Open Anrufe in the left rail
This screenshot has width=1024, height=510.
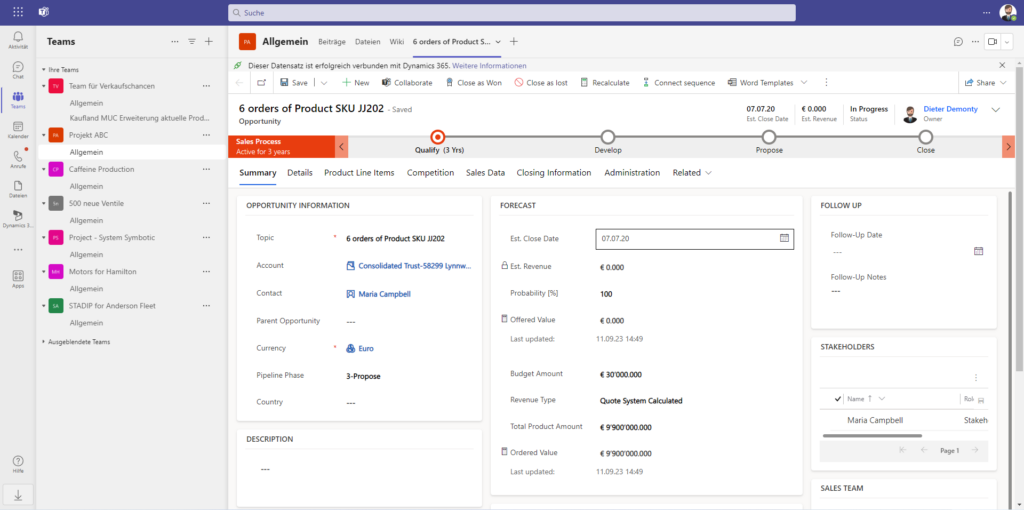click(18, 159)
